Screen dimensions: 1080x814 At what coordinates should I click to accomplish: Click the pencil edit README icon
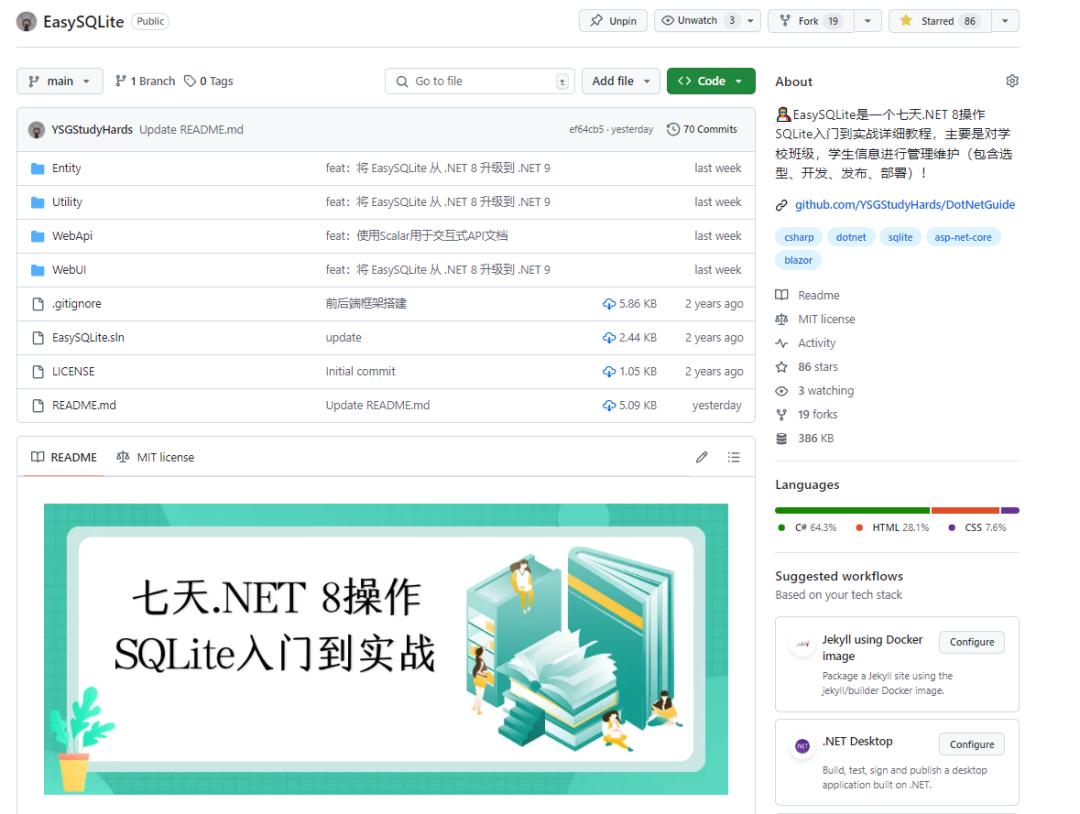pyautogui.click(x=701, y=457)
